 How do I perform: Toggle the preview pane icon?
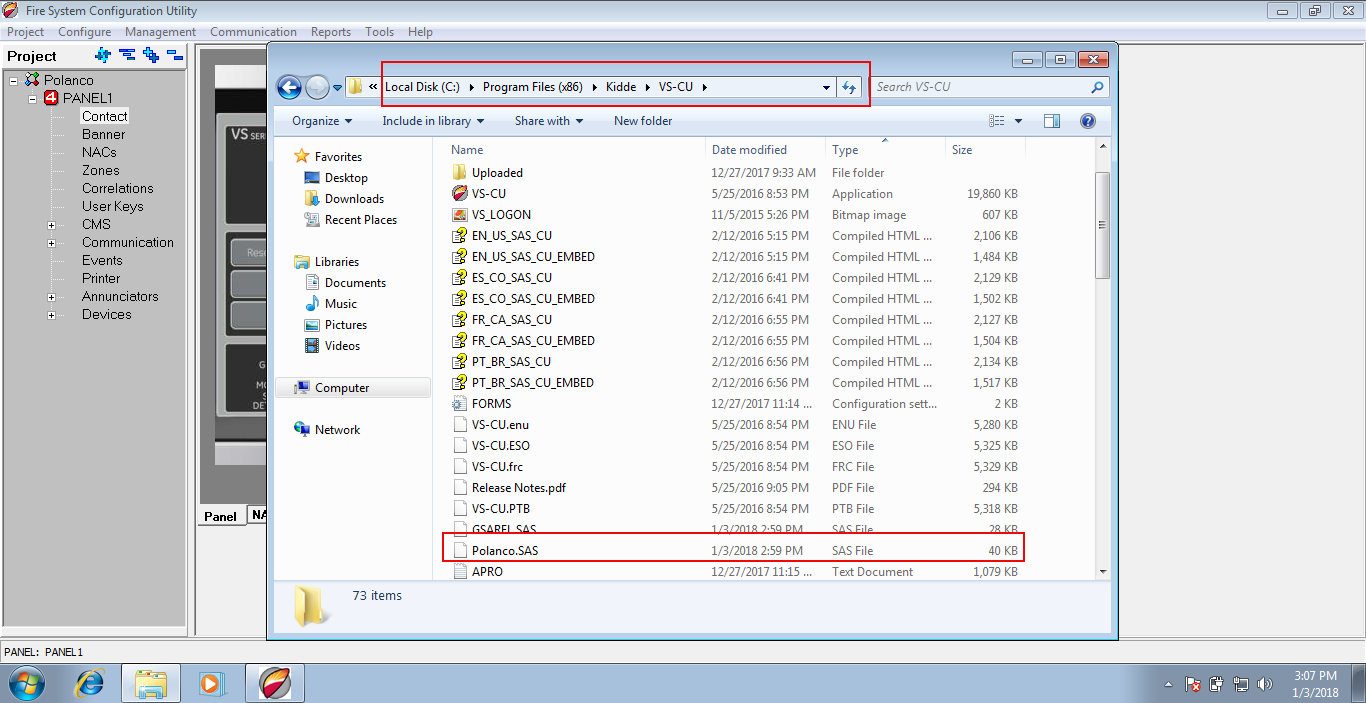pyautogui.click(x=1051, y=121)
